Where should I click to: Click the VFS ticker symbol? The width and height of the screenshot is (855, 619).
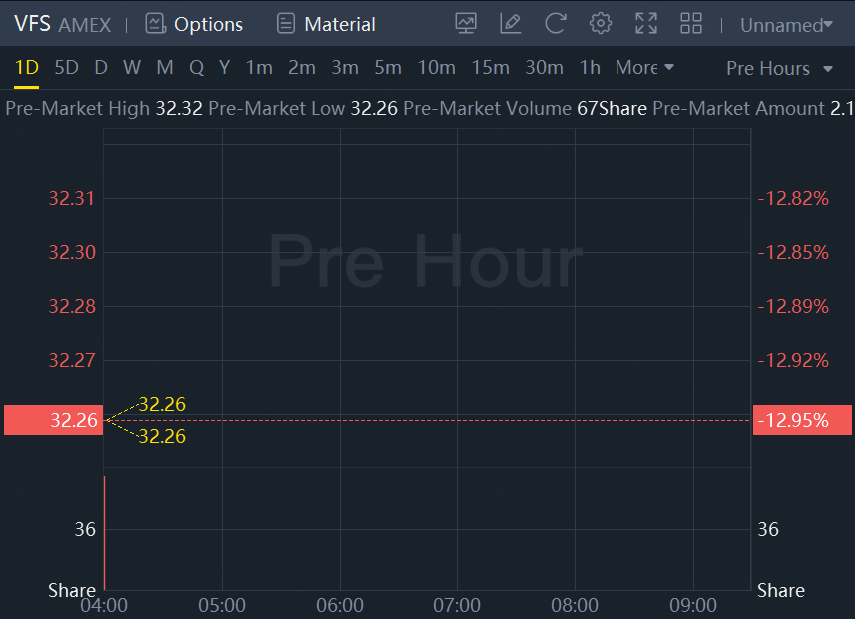33,24
